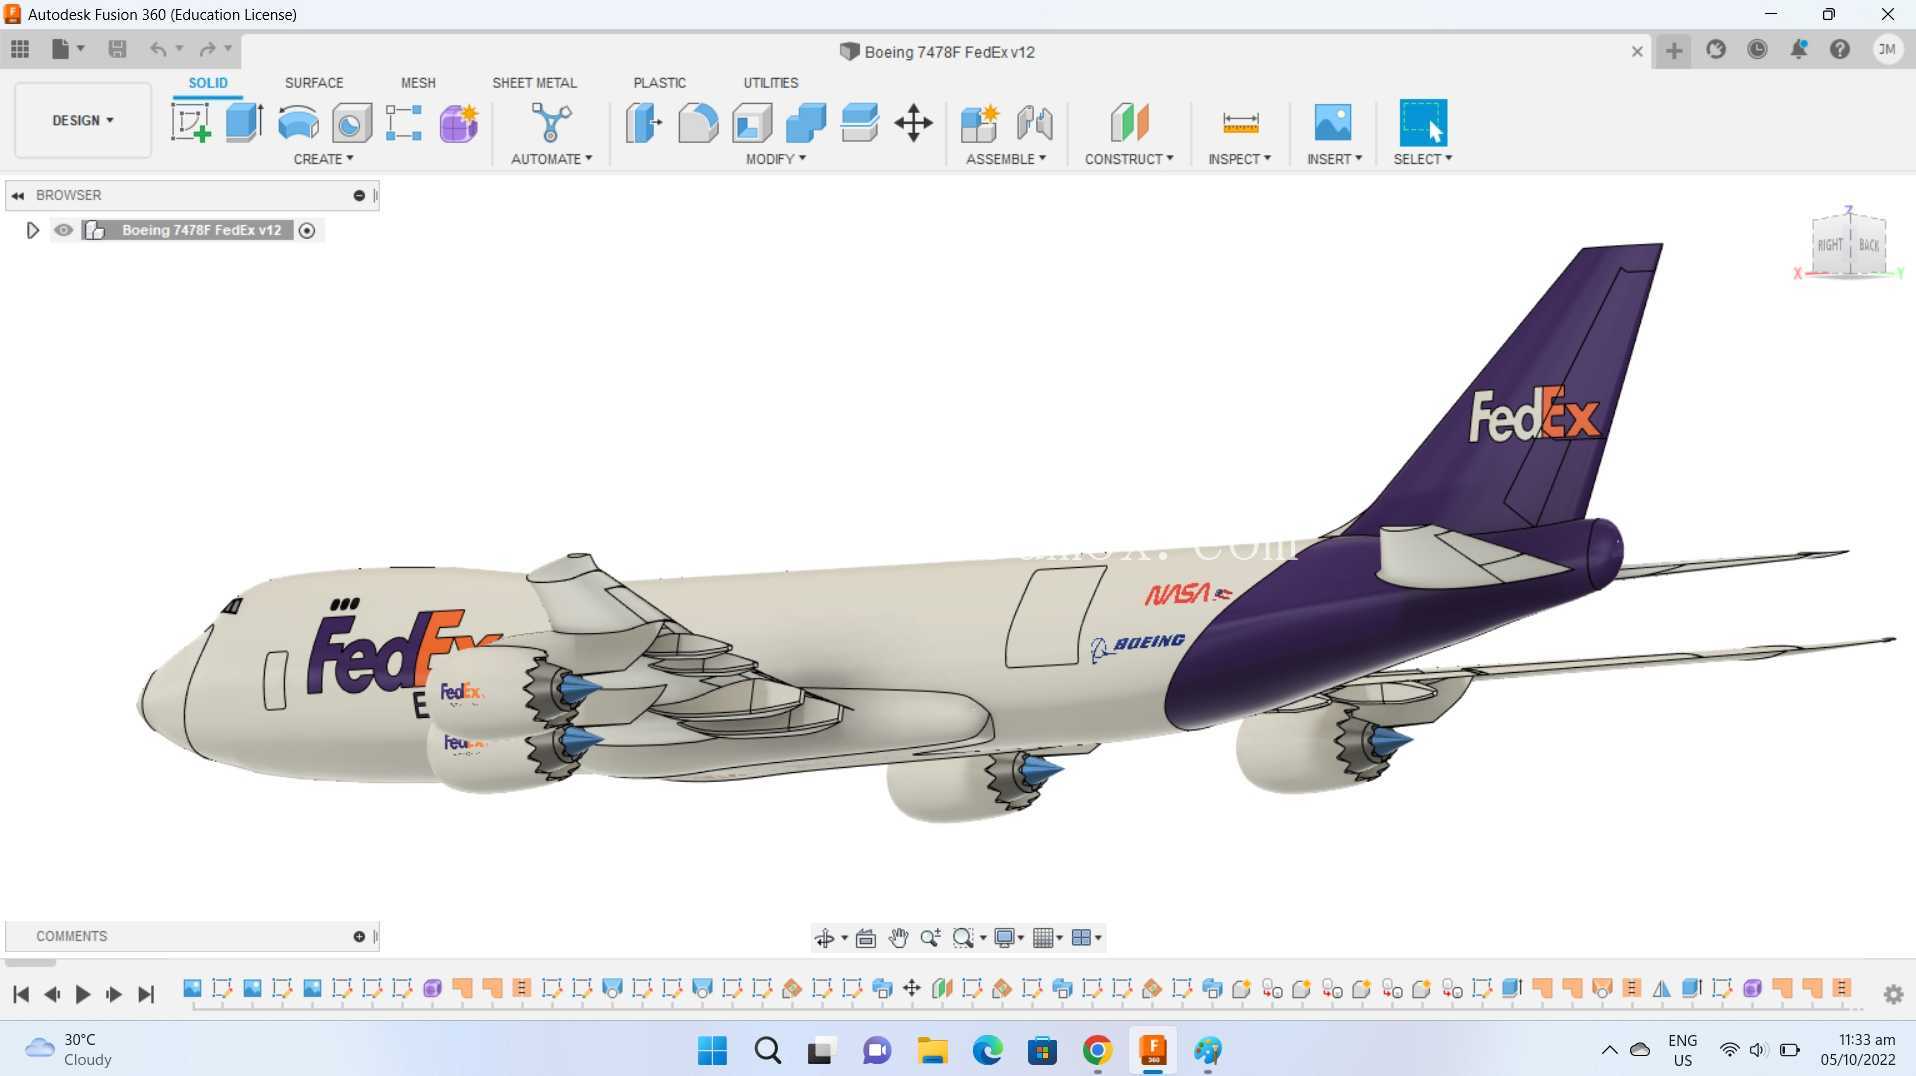
Task: Open the CREATE dropdown menu
Action: [x=323, y=159]
